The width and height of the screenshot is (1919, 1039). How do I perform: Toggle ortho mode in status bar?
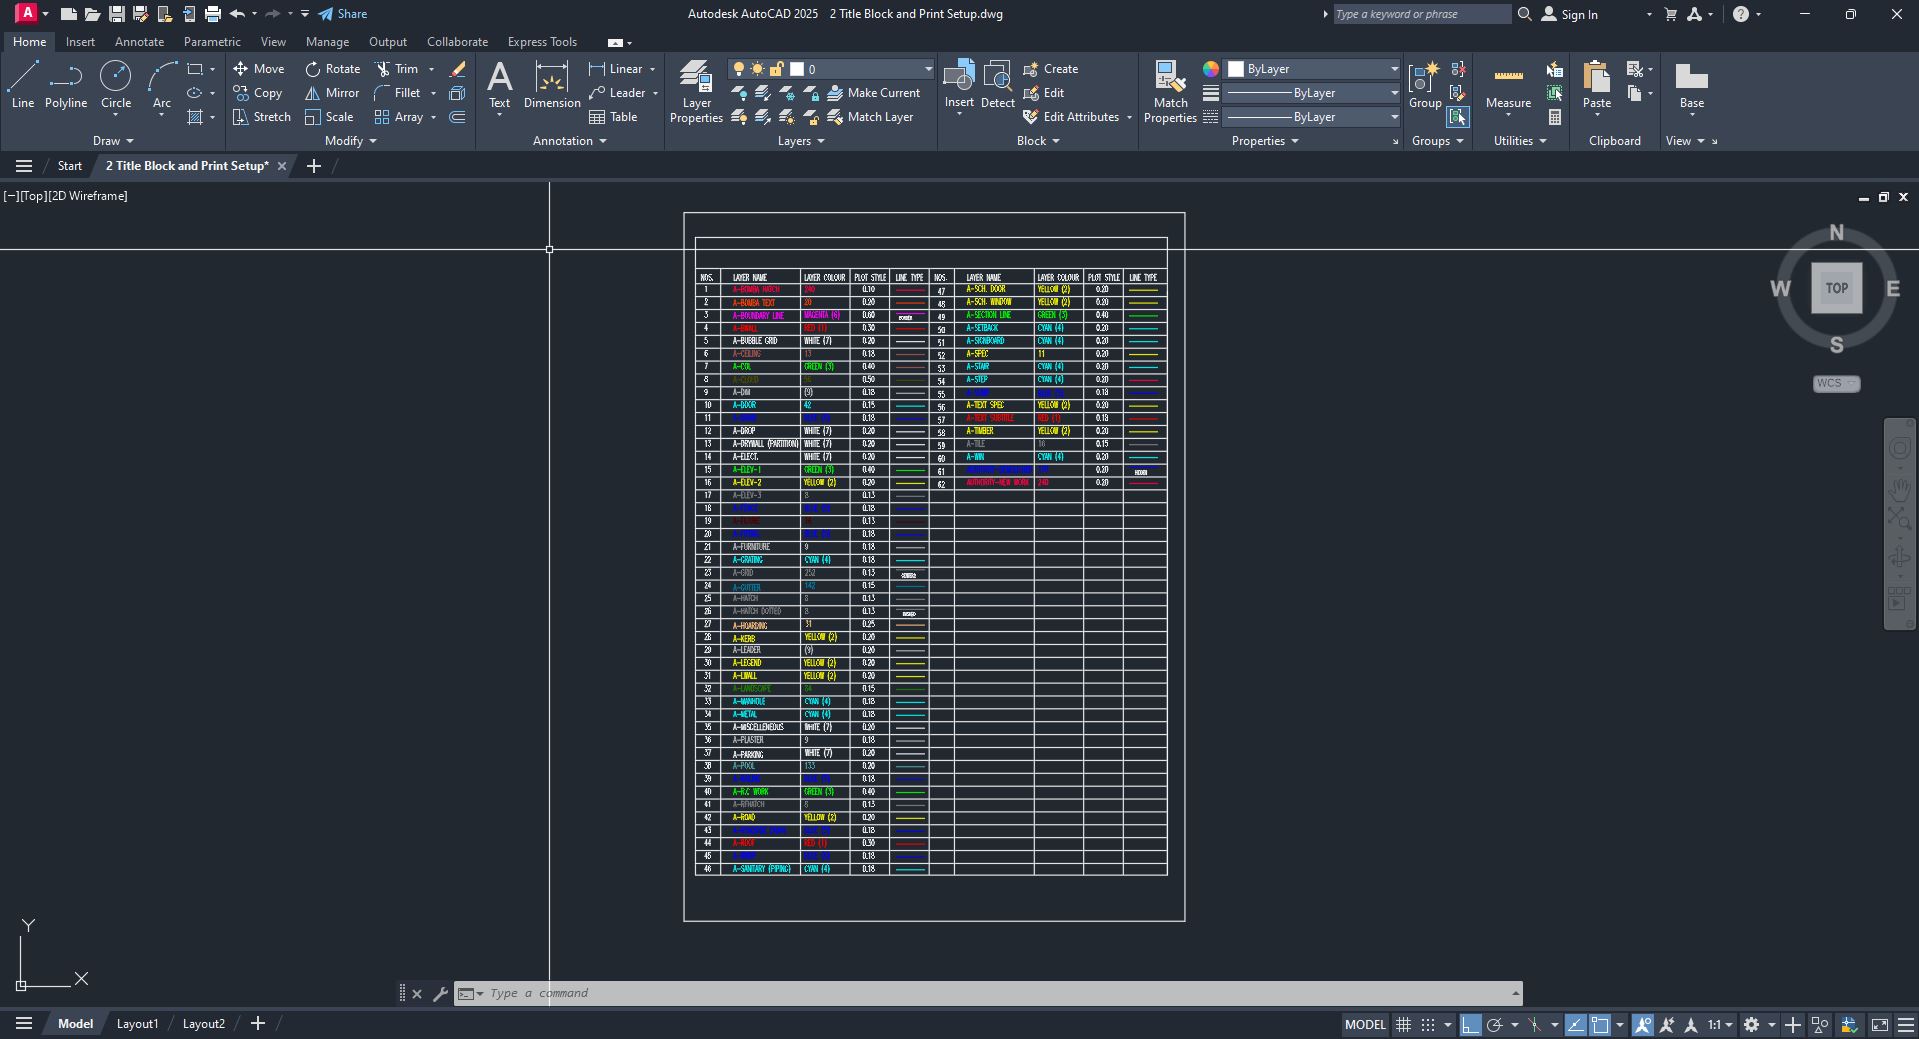(x=1470, y=1025)
